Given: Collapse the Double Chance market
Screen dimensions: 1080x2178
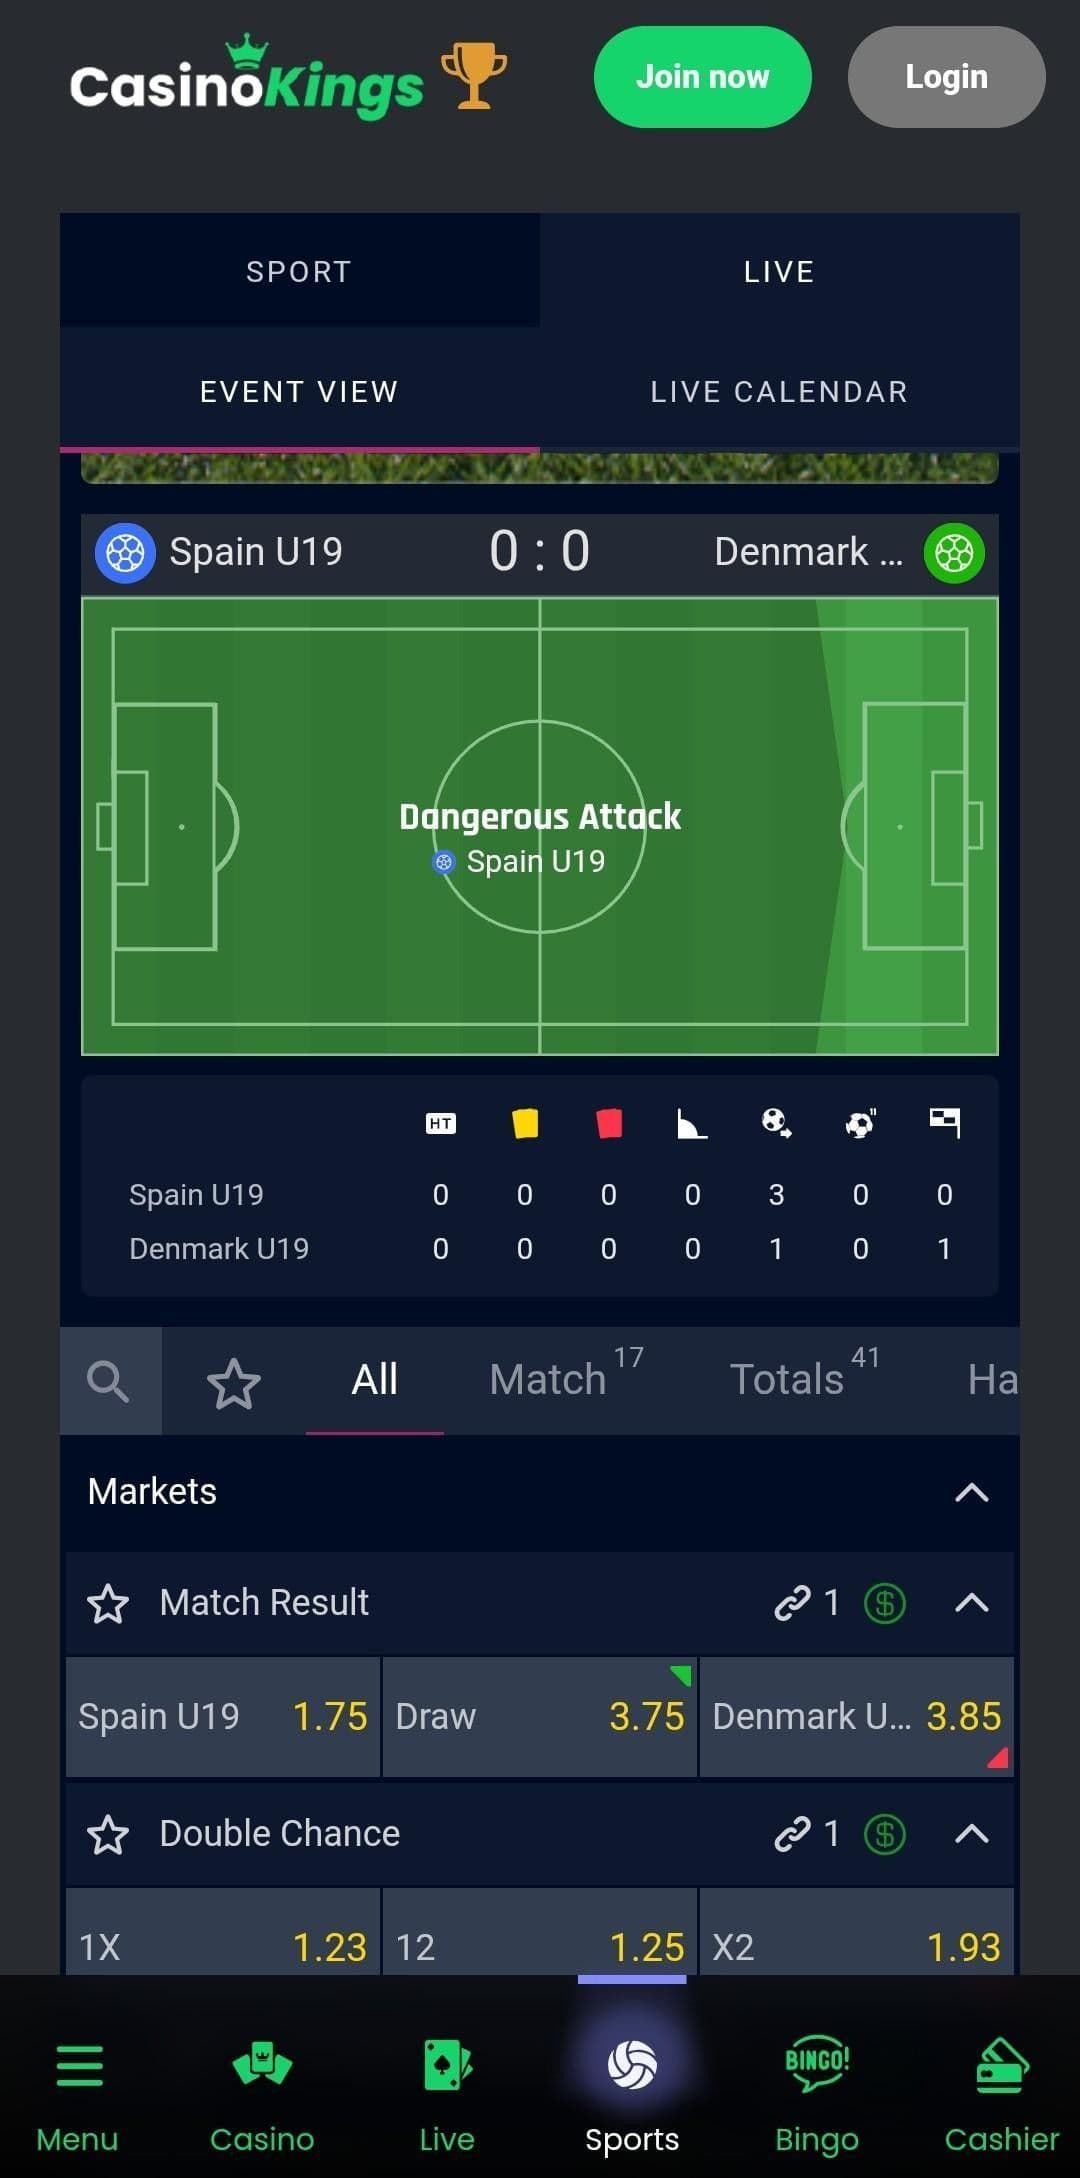Looking at the screenshot, I should tap(971, 1834).
